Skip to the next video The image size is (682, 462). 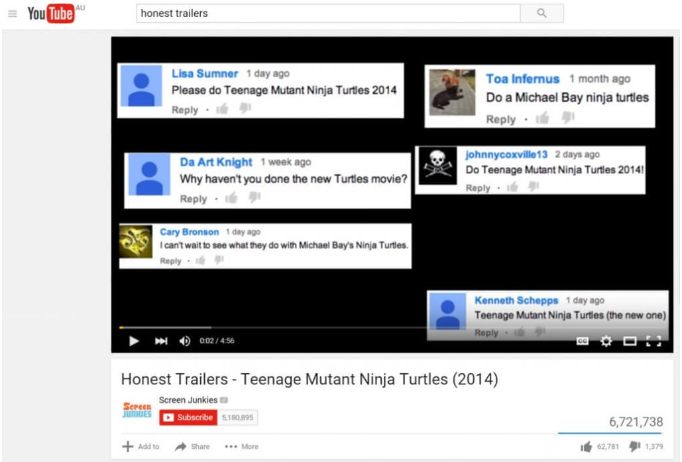(161, 341)
